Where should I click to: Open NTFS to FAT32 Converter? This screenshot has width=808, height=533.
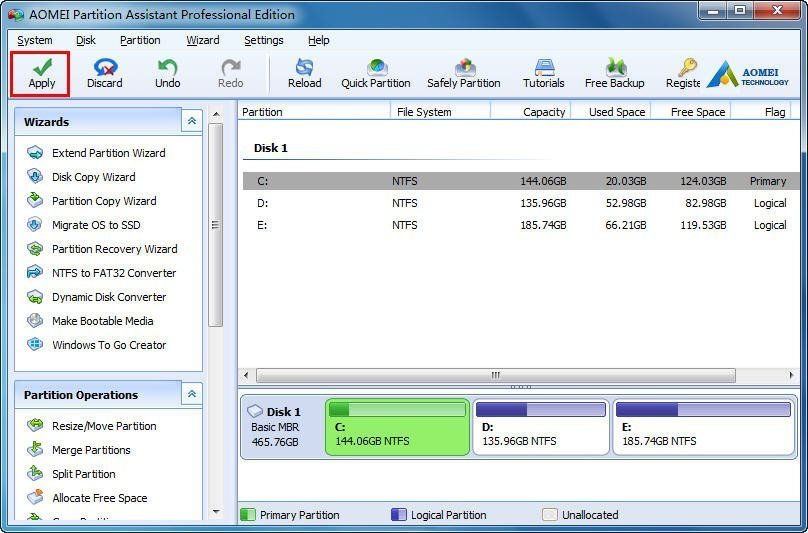point(102,273)
